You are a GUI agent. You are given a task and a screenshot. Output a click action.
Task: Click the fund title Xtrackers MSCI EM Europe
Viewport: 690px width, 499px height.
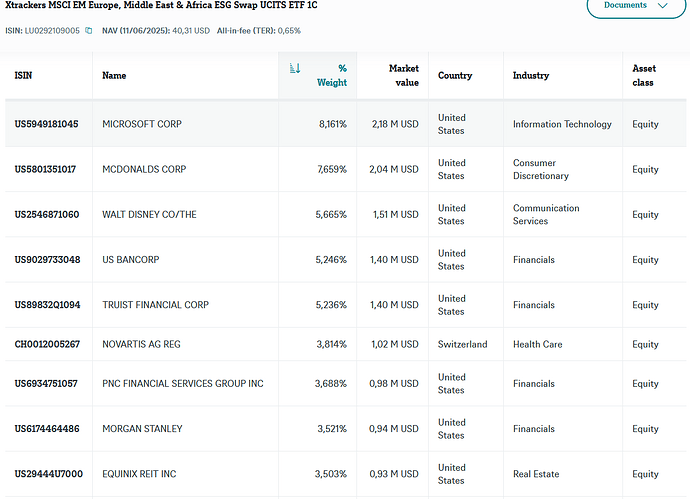pos(161,5)
